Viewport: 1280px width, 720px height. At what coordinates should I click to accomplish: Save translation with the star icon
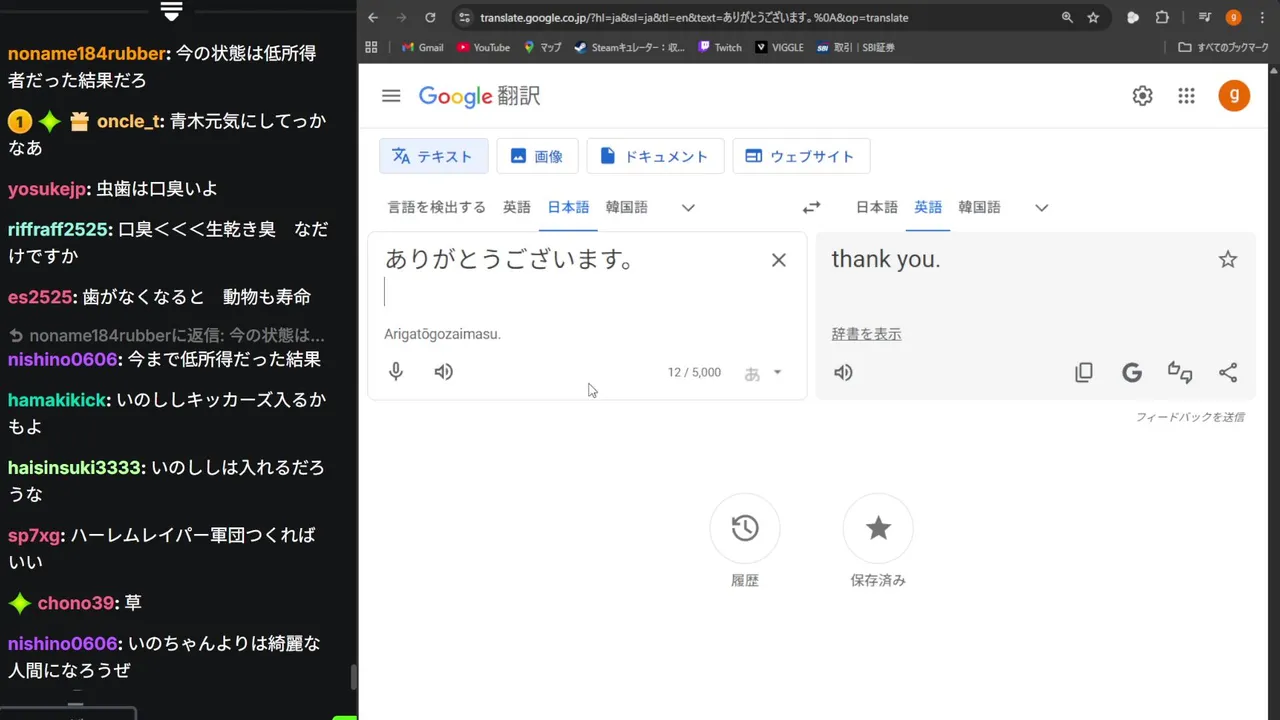pos(1228,260)
